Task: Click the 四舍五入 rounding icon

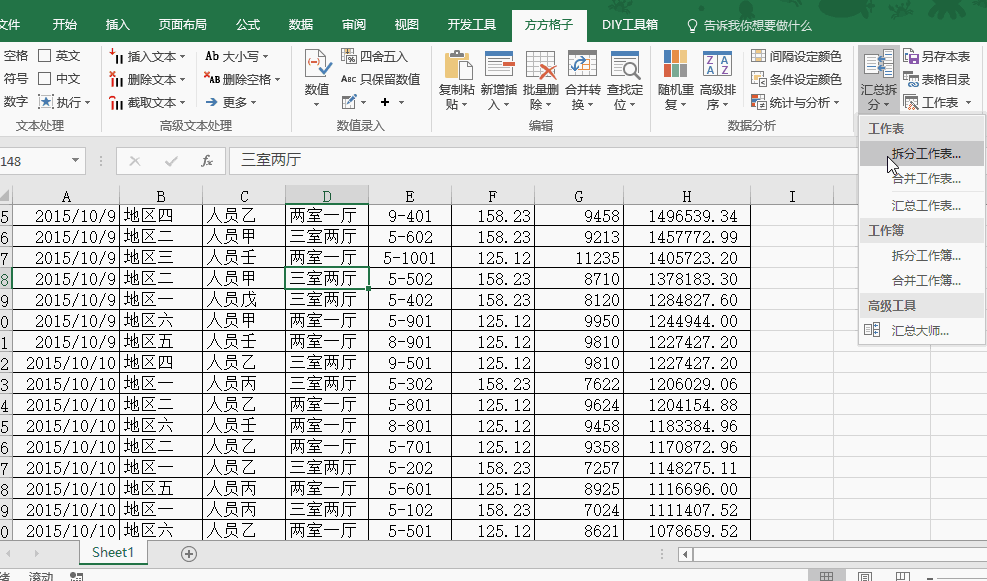Action: [x=348, y=56]
